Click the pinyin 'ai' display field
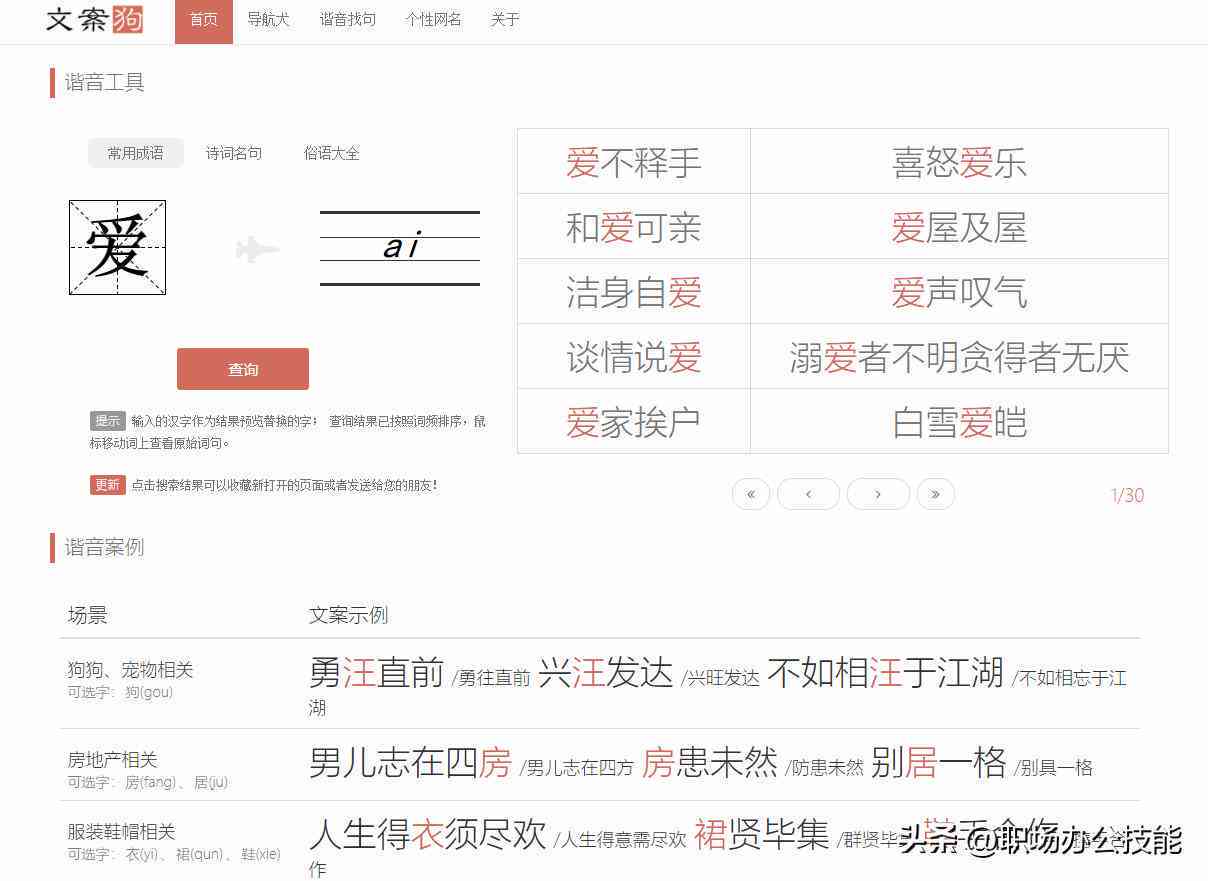The image size is (1208, 881). click(x=400, y=247)
